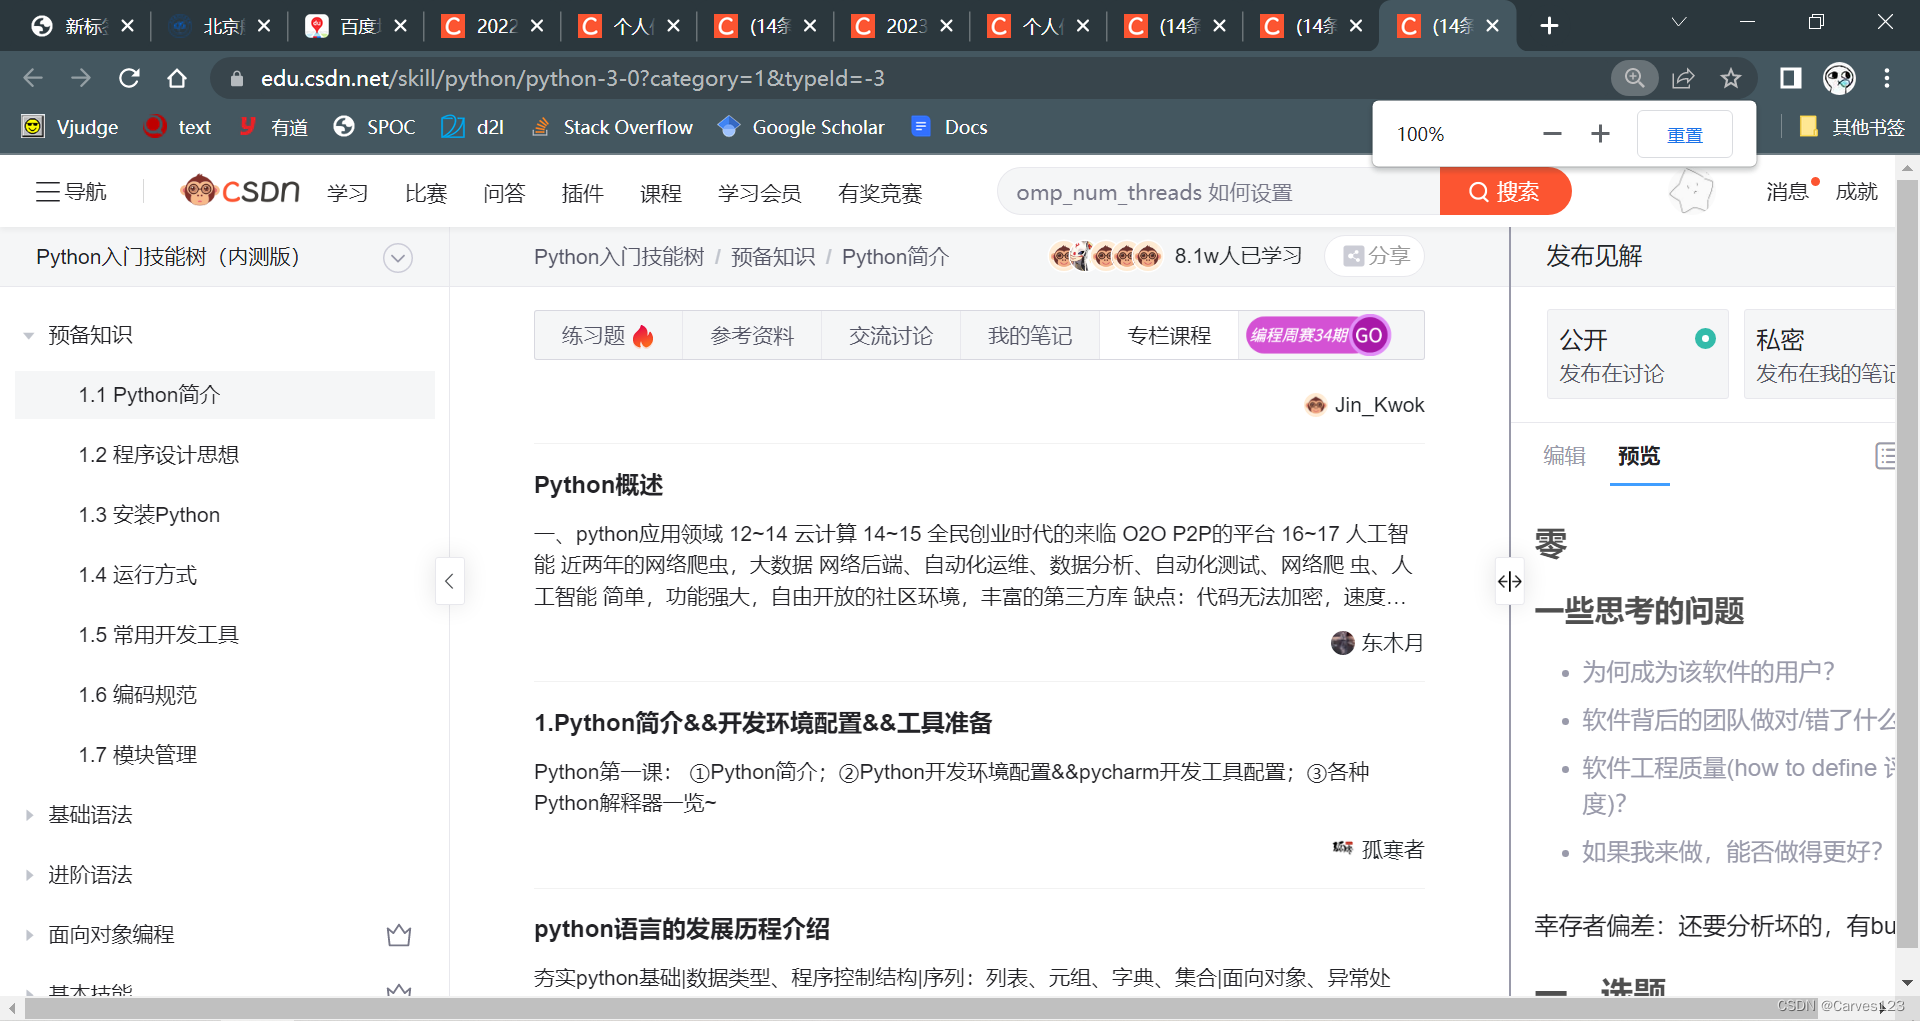Expand the 基础语法 tree section
Viewport: 1920px width, 1021px height.
29,815
